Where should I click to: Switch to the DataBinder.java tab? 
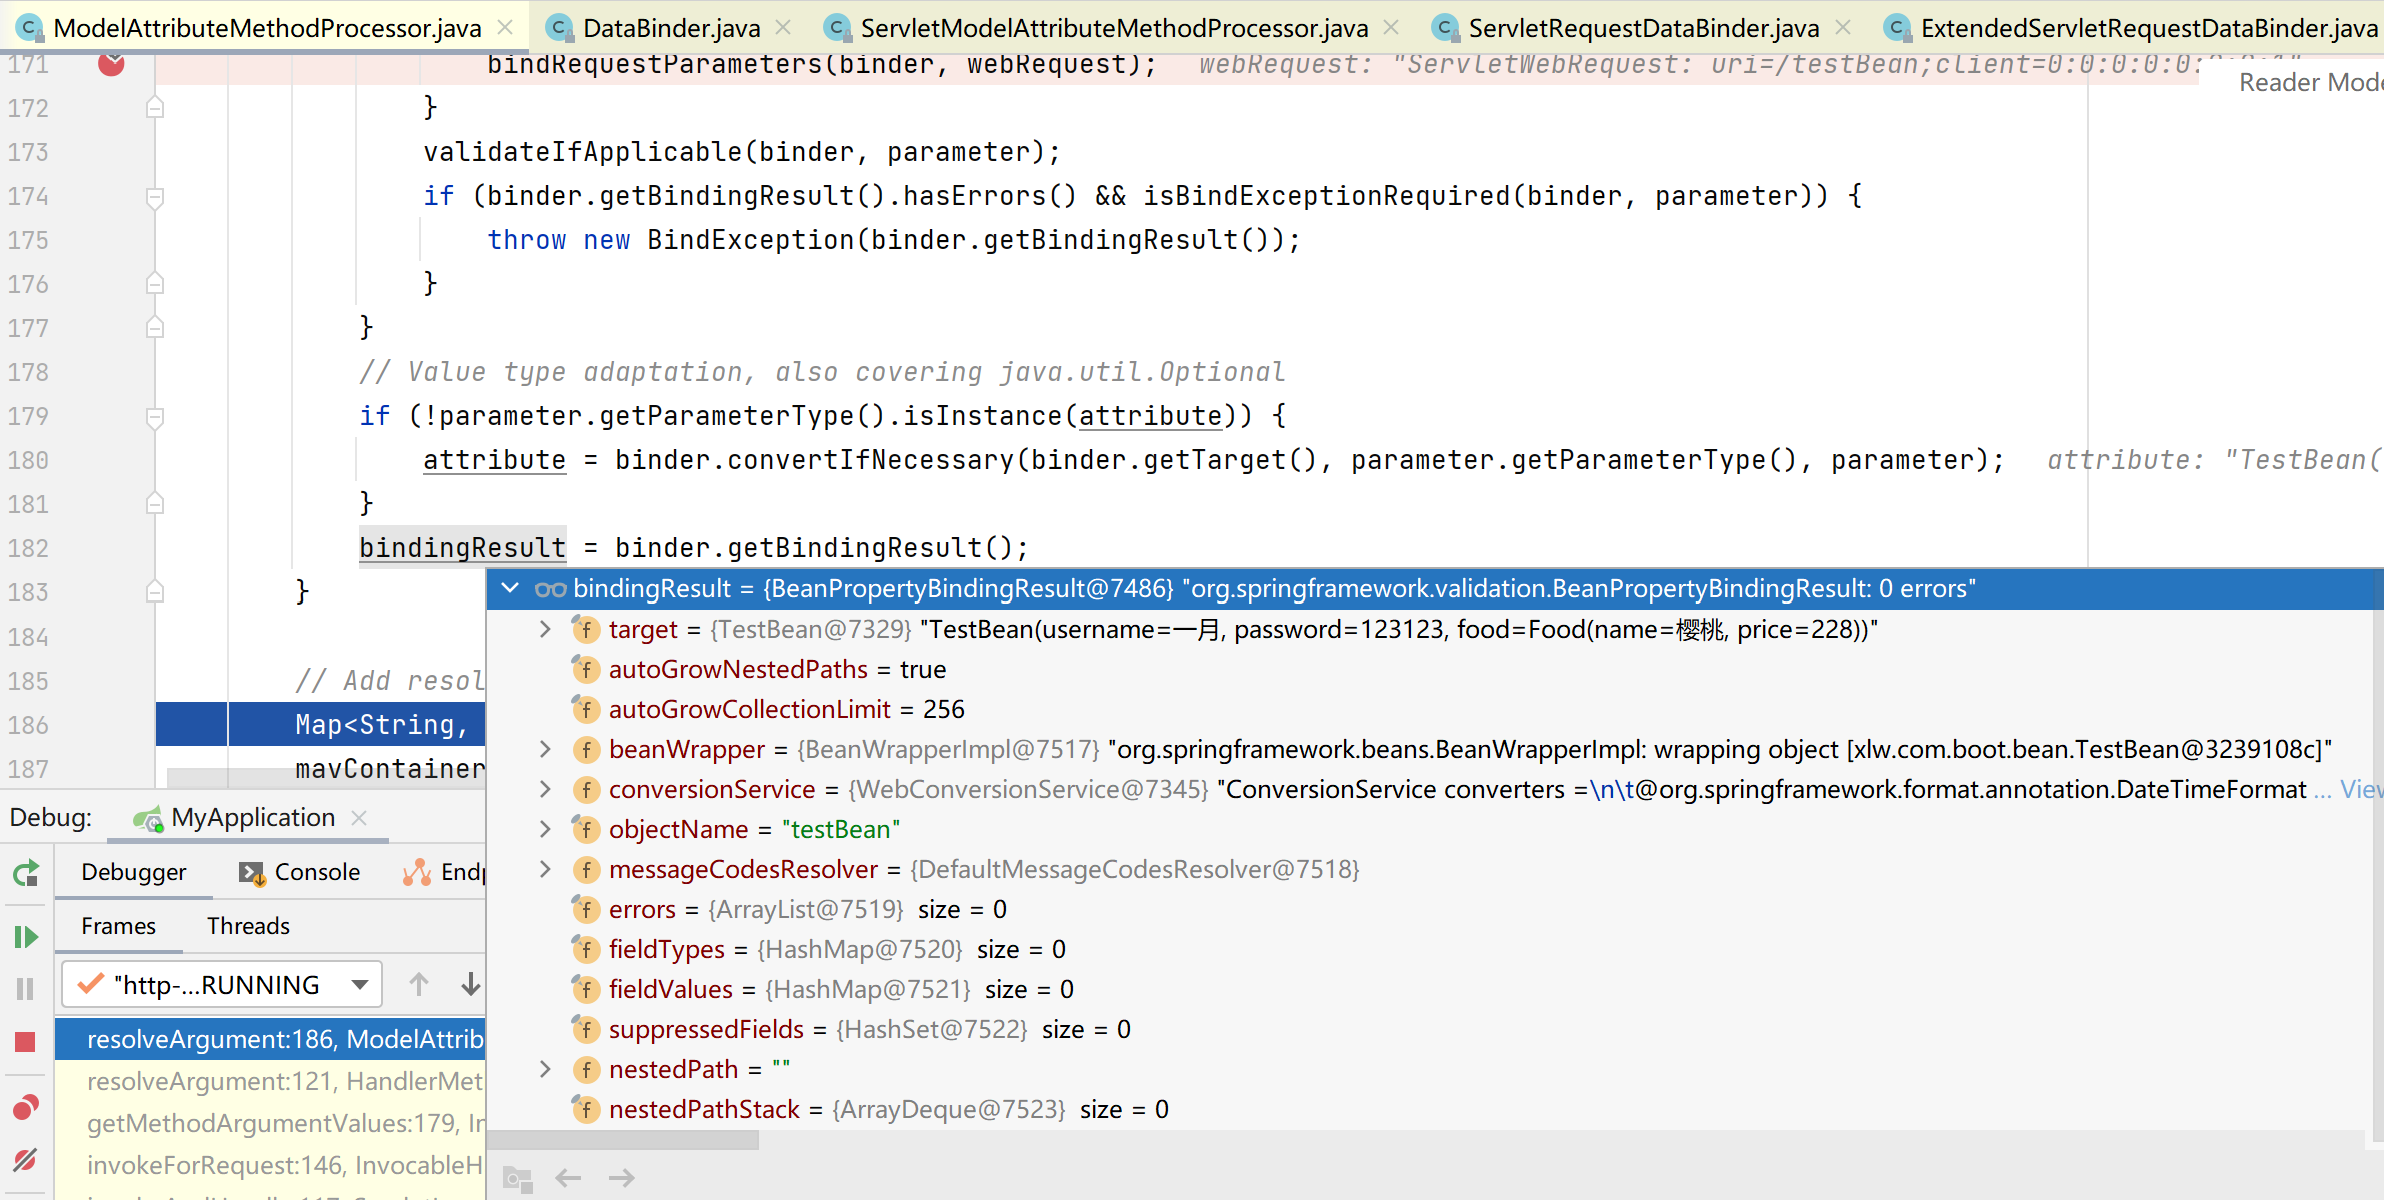click(668, 27)
